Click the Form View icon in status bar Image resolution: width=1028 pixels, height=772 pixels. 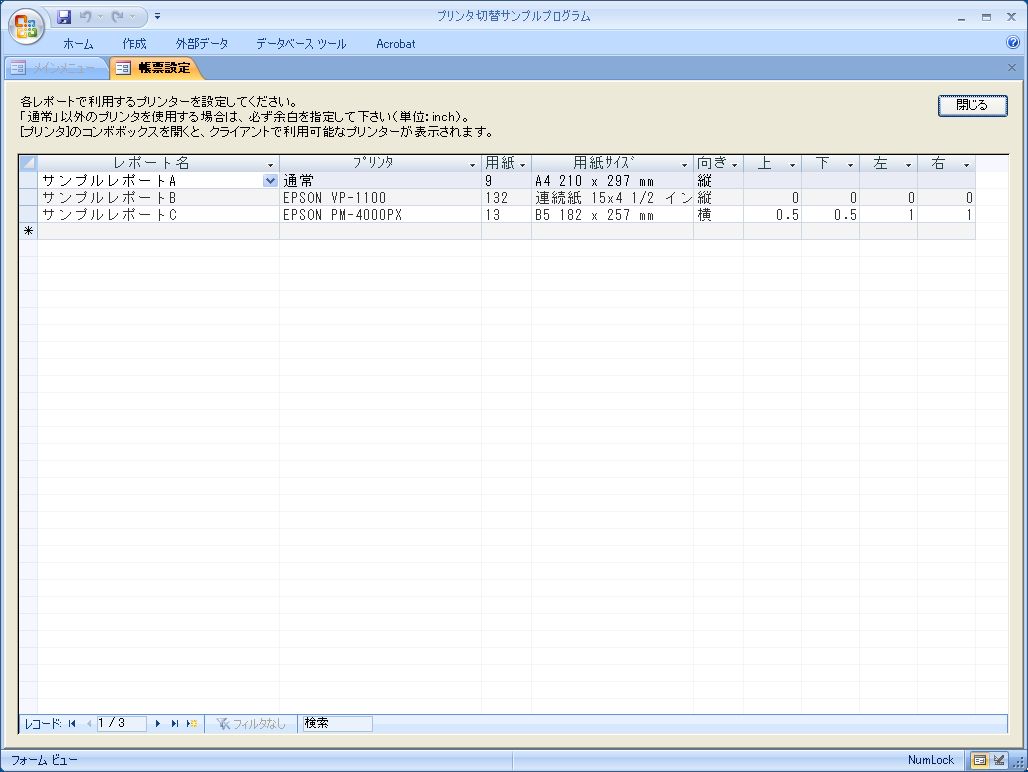[x=979, y=760]
